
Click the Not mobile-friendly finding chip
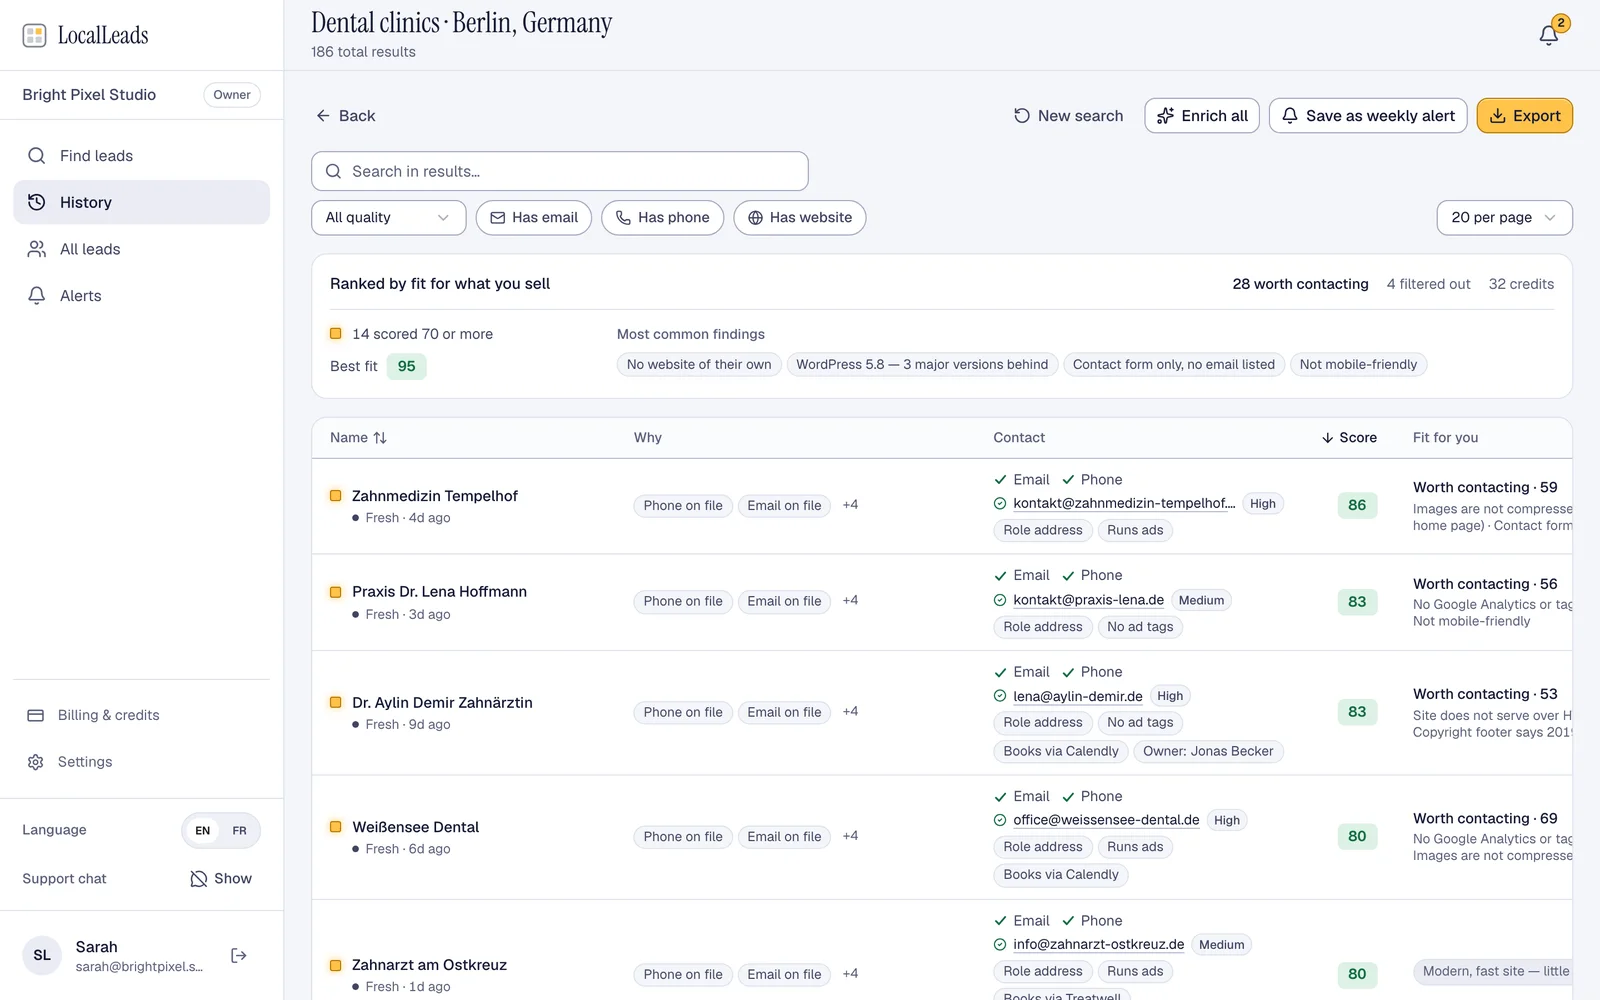[x=1358, y=365]
